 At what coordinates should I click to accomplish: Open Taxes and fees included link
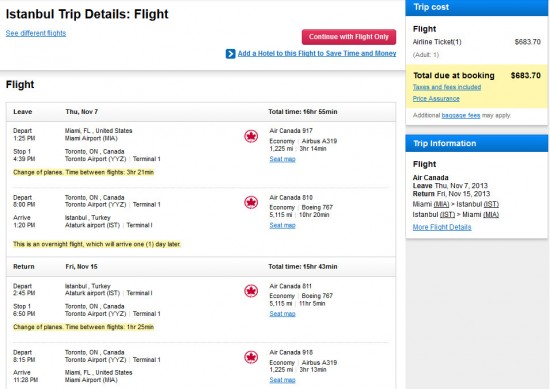coord(447,87)
